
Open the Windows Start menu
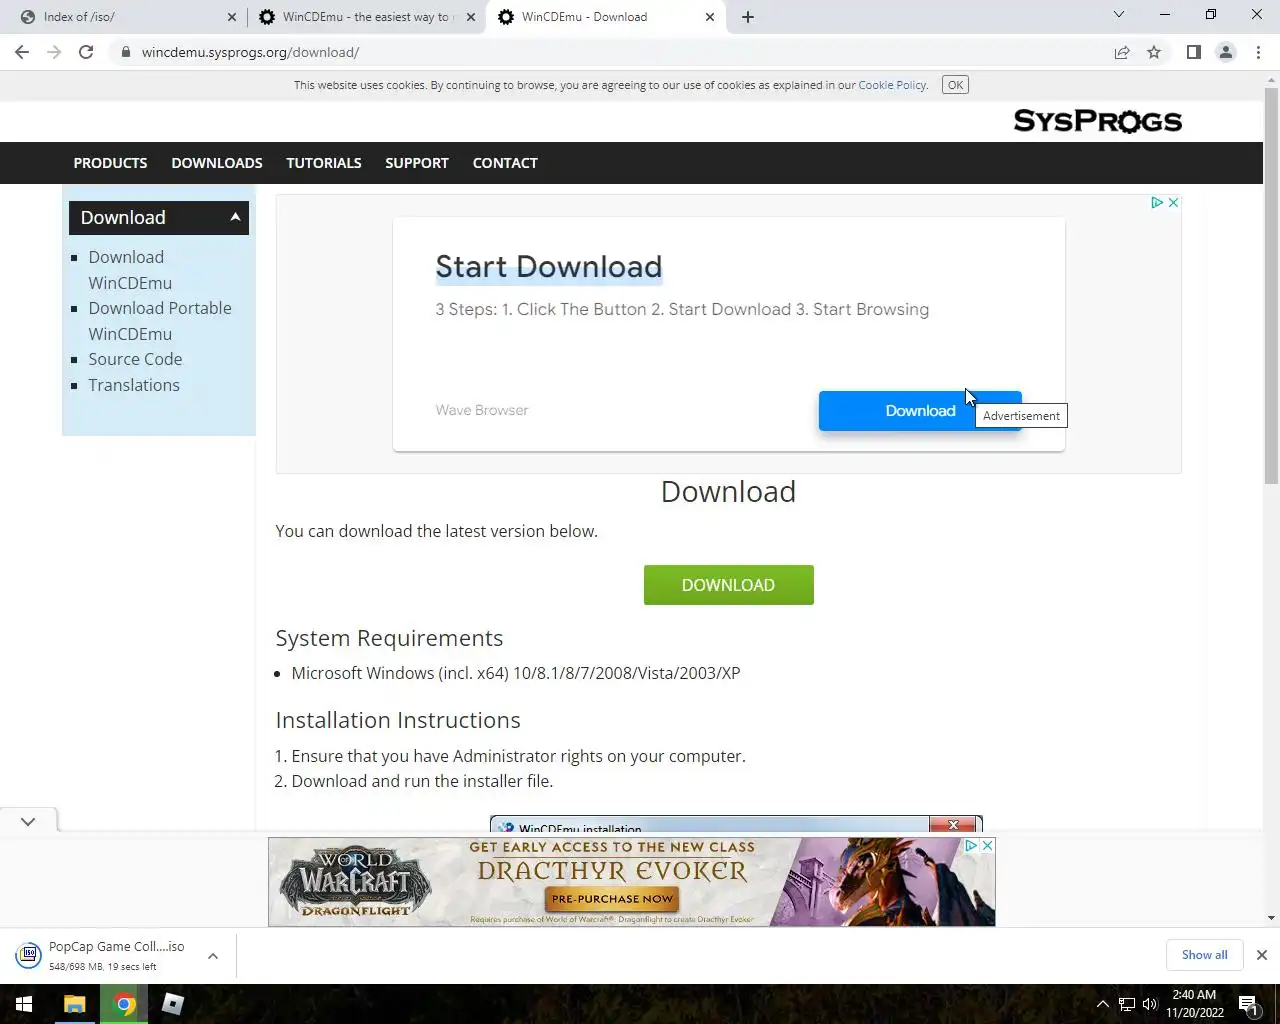point(24,1004)
